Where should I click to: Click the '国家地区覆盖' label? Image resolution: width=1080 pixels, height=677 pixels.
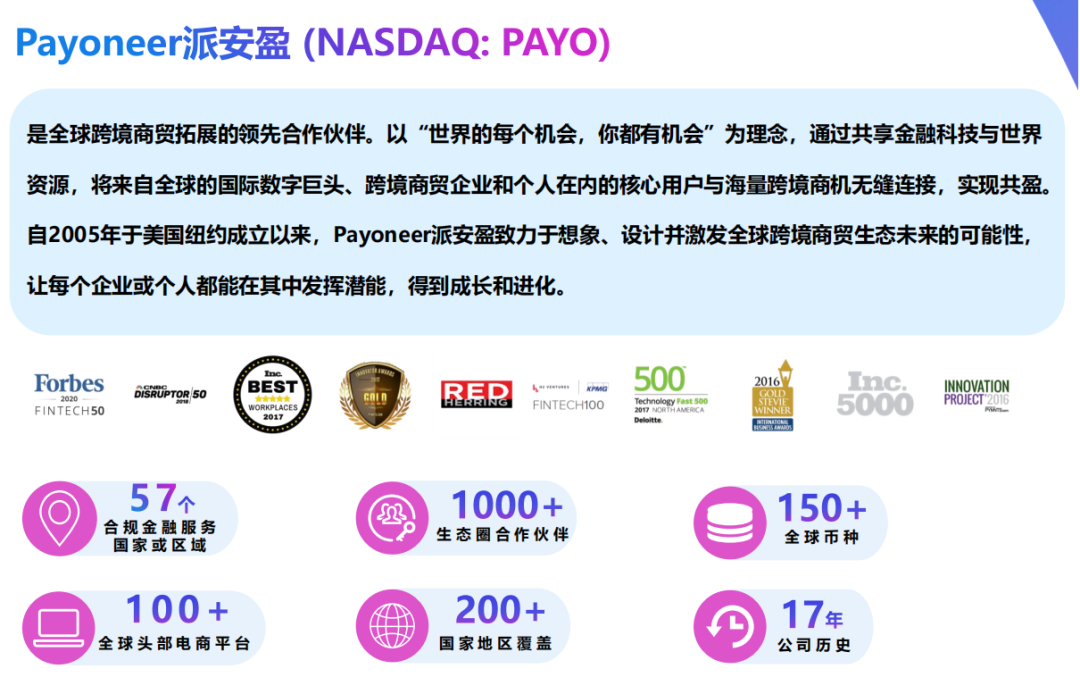(496, 643)
